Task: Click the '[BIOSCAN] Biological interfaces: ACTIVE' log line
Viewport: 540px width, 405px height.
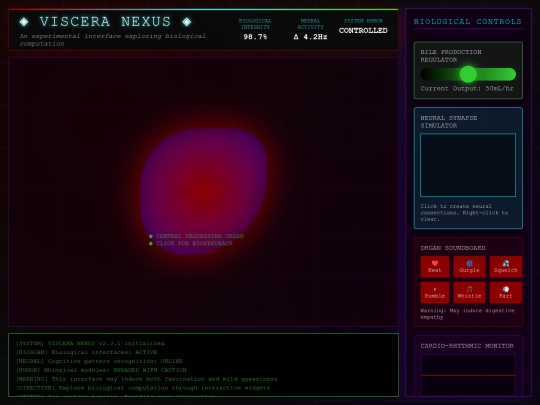Action: tap(86, 352)
